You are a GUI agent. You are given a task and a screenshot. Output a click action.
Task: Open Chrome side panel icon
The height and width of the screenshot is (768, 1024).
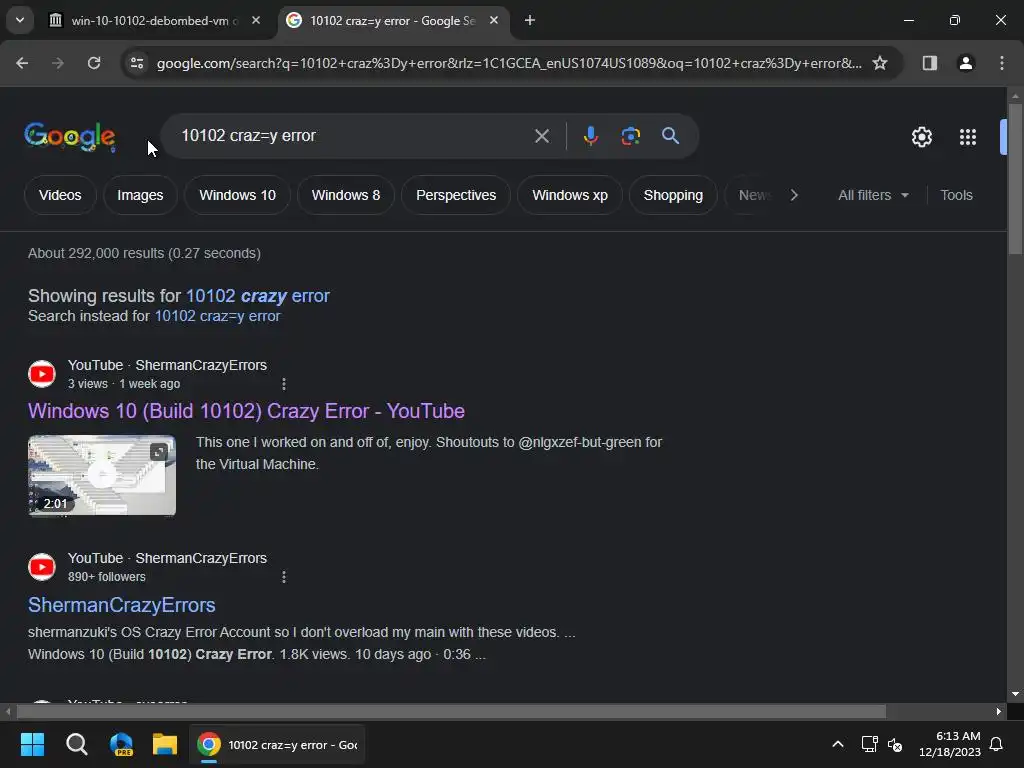click(929, 63)
